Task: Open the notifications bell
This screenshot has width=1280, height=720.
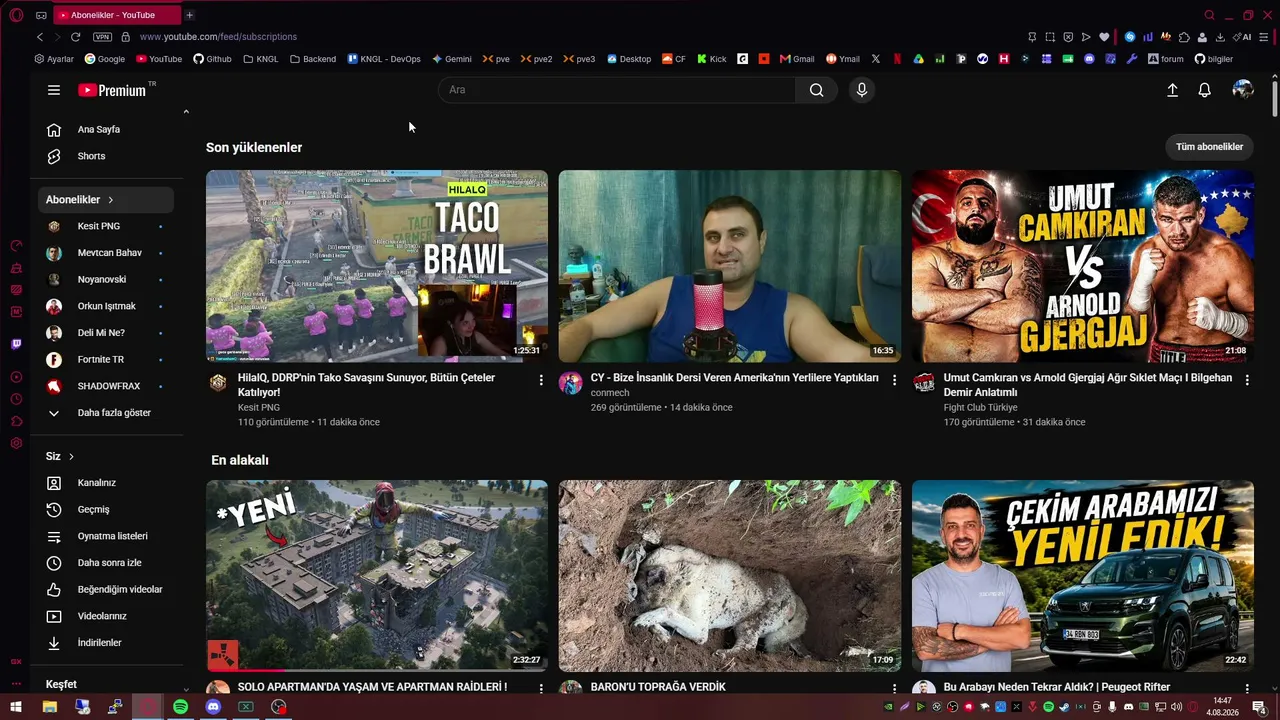Action: coord(1205,90)
